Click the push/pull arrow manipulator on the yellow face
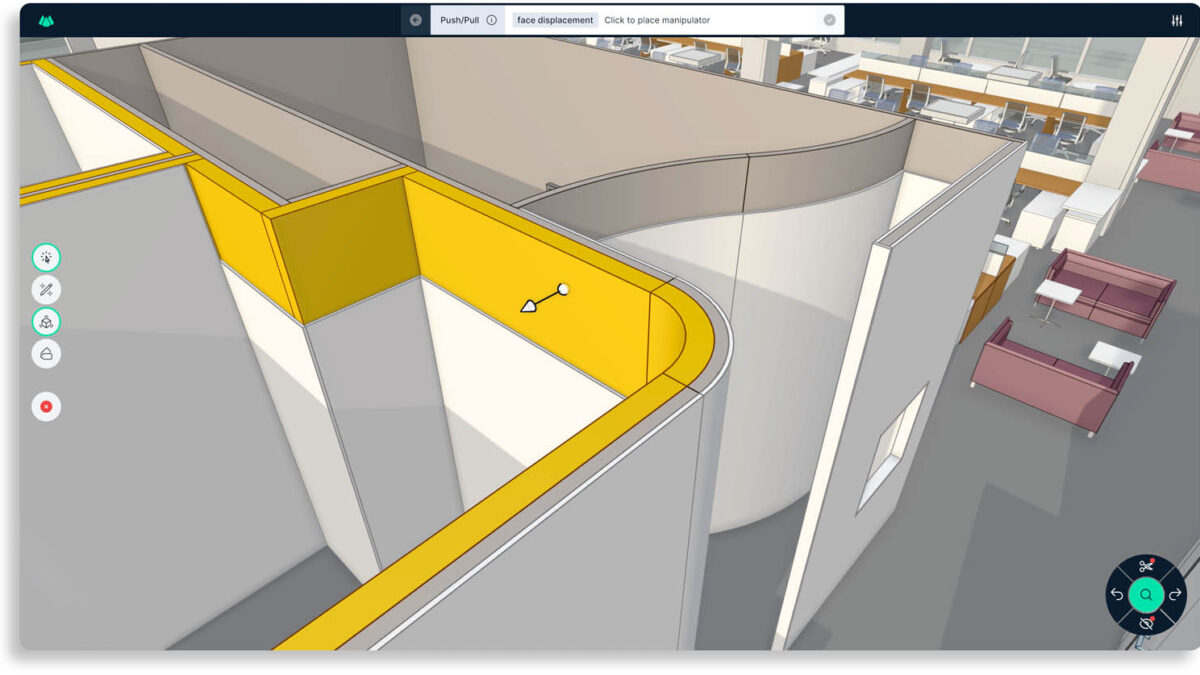Screen dimensions: 1200x675 [x=530, y=306]
